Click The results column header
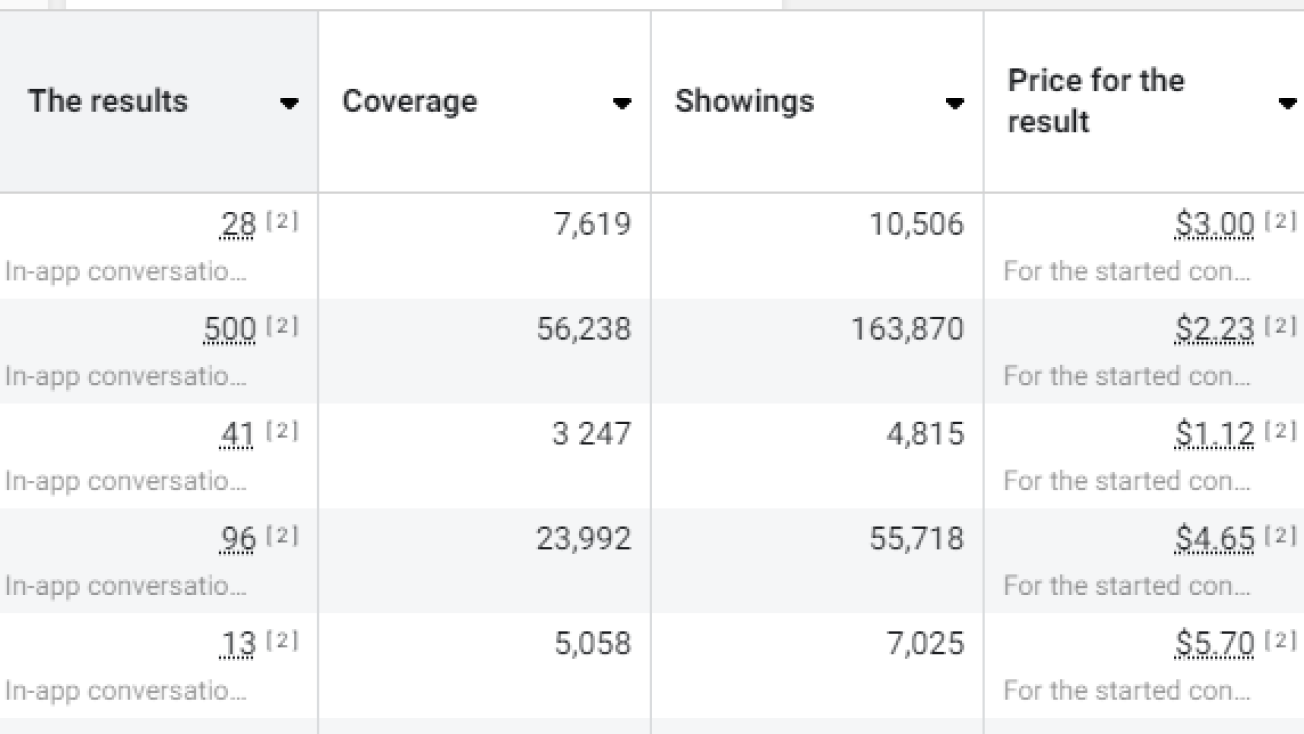This screenshot has height=734, width=1304. (107, 101)
